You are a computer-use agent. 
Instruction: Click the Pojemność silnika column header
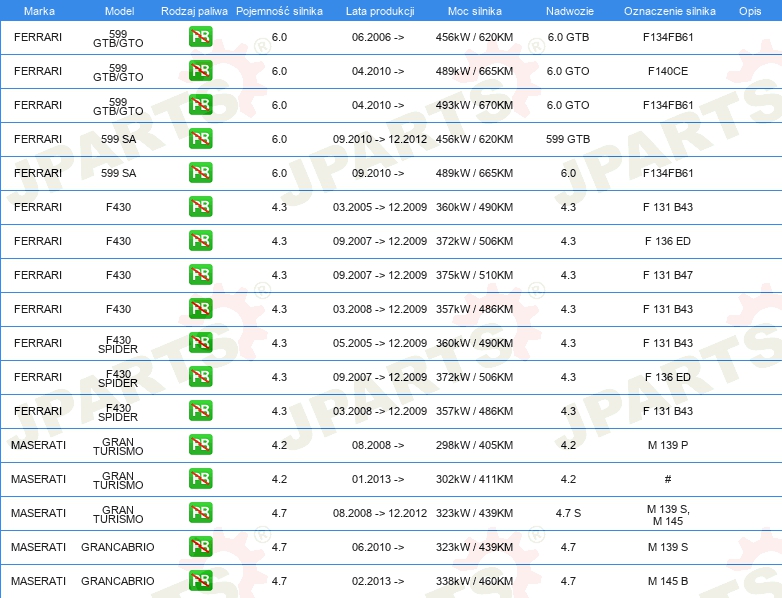279,11
